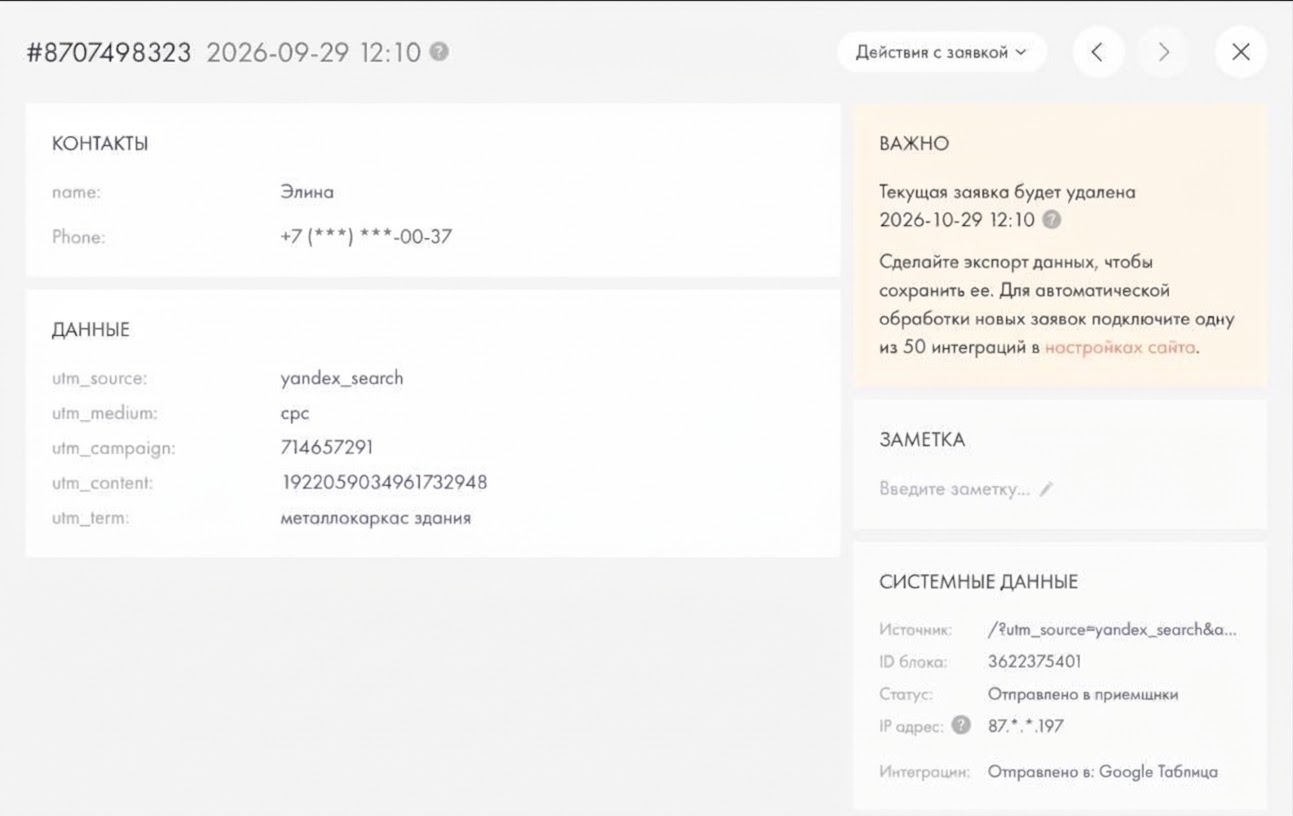The width and height of the screenshot is (1293, 816).
Task: Open the Действия с заявкой dropdown
Action: [x=941, y=52]
